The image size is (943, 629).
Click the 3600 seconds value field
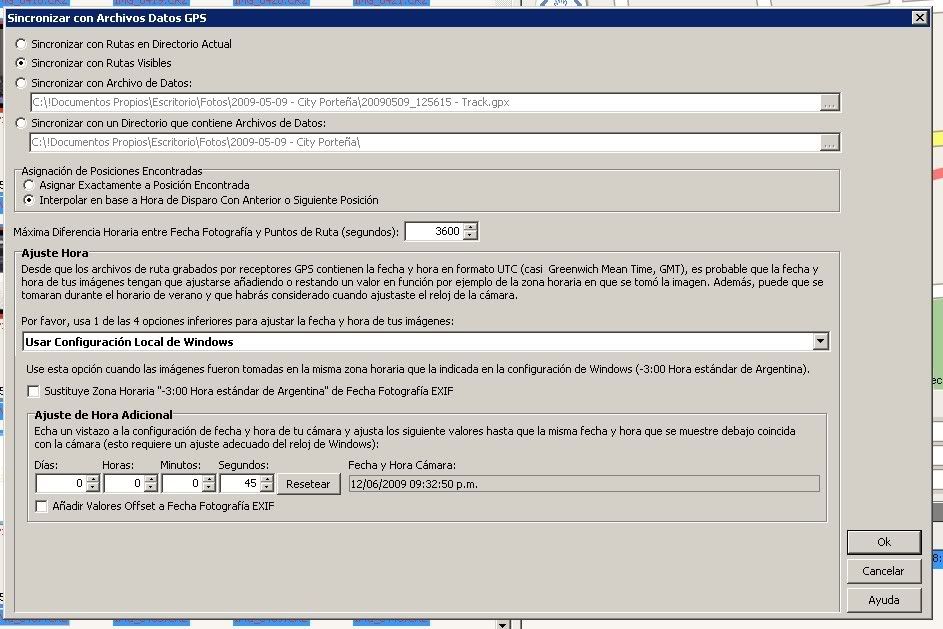(x=434, y=232)
